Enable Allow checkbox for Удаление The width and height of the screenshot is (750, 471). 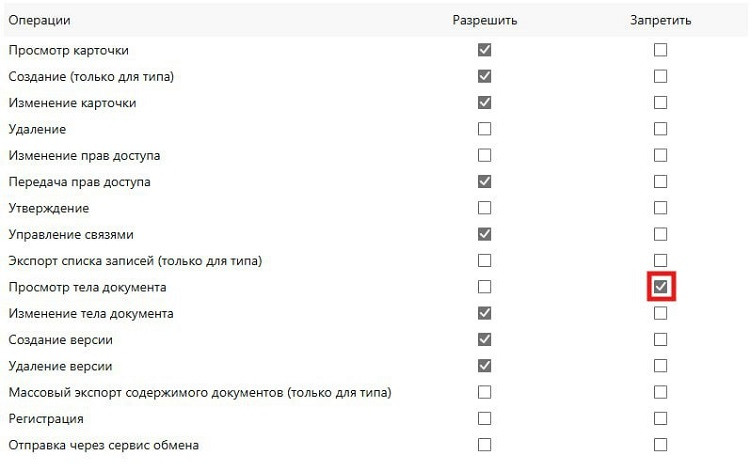(485, 129)
